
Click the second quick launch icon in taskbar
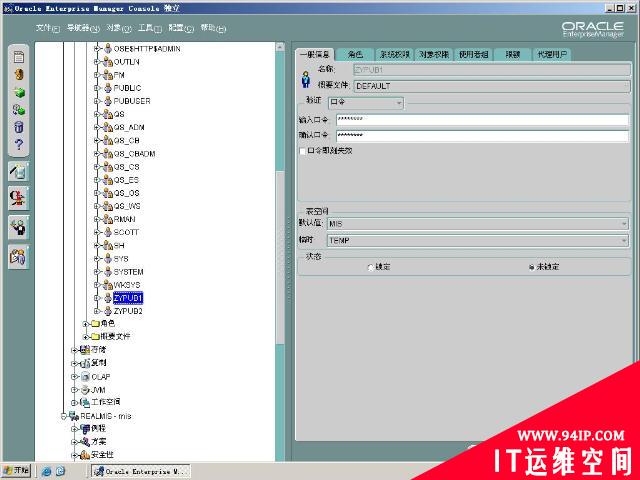click(x=60, y=471)
